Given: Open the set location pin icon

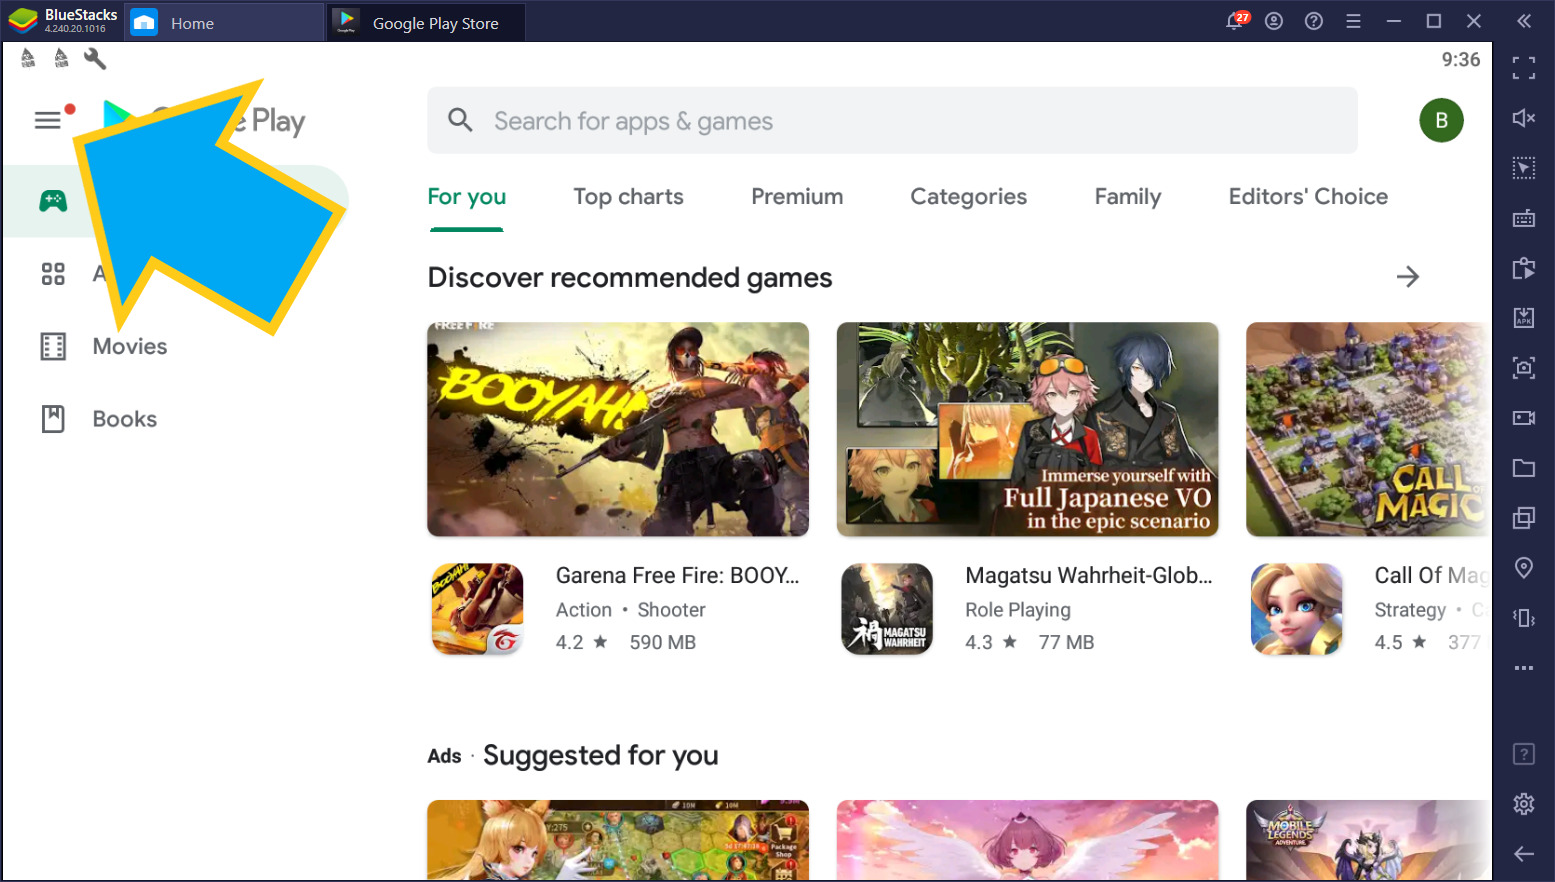Looking at the screenshot, I should pos(1523,568).
